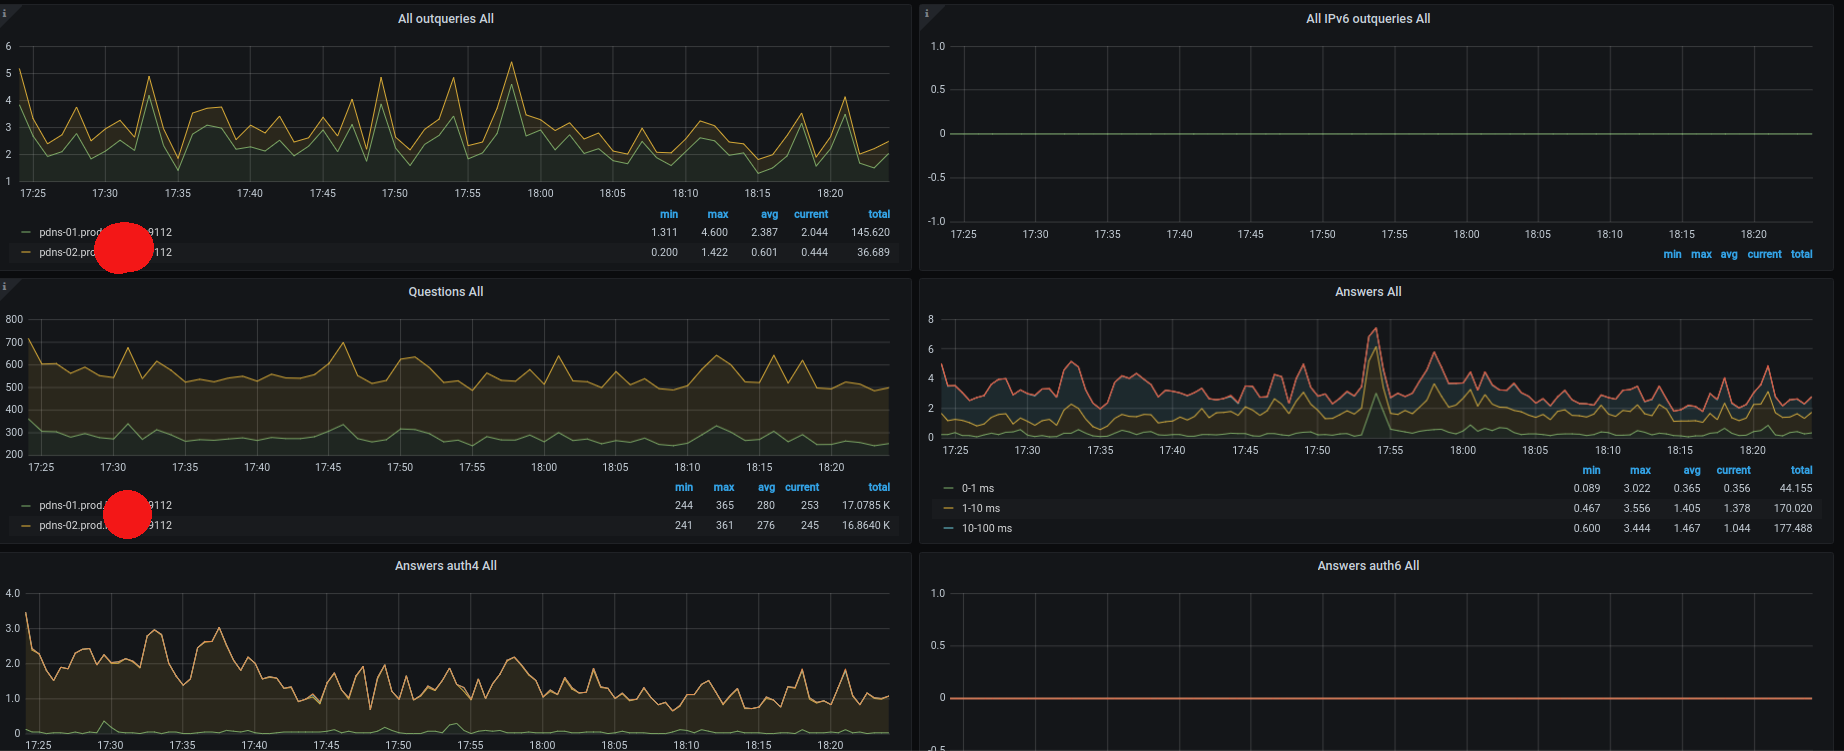Screen dimensions: 1844x751
Task: Click yellow color swatch of pdns-02 in All outqueries
Action: [x=26, y=252]
